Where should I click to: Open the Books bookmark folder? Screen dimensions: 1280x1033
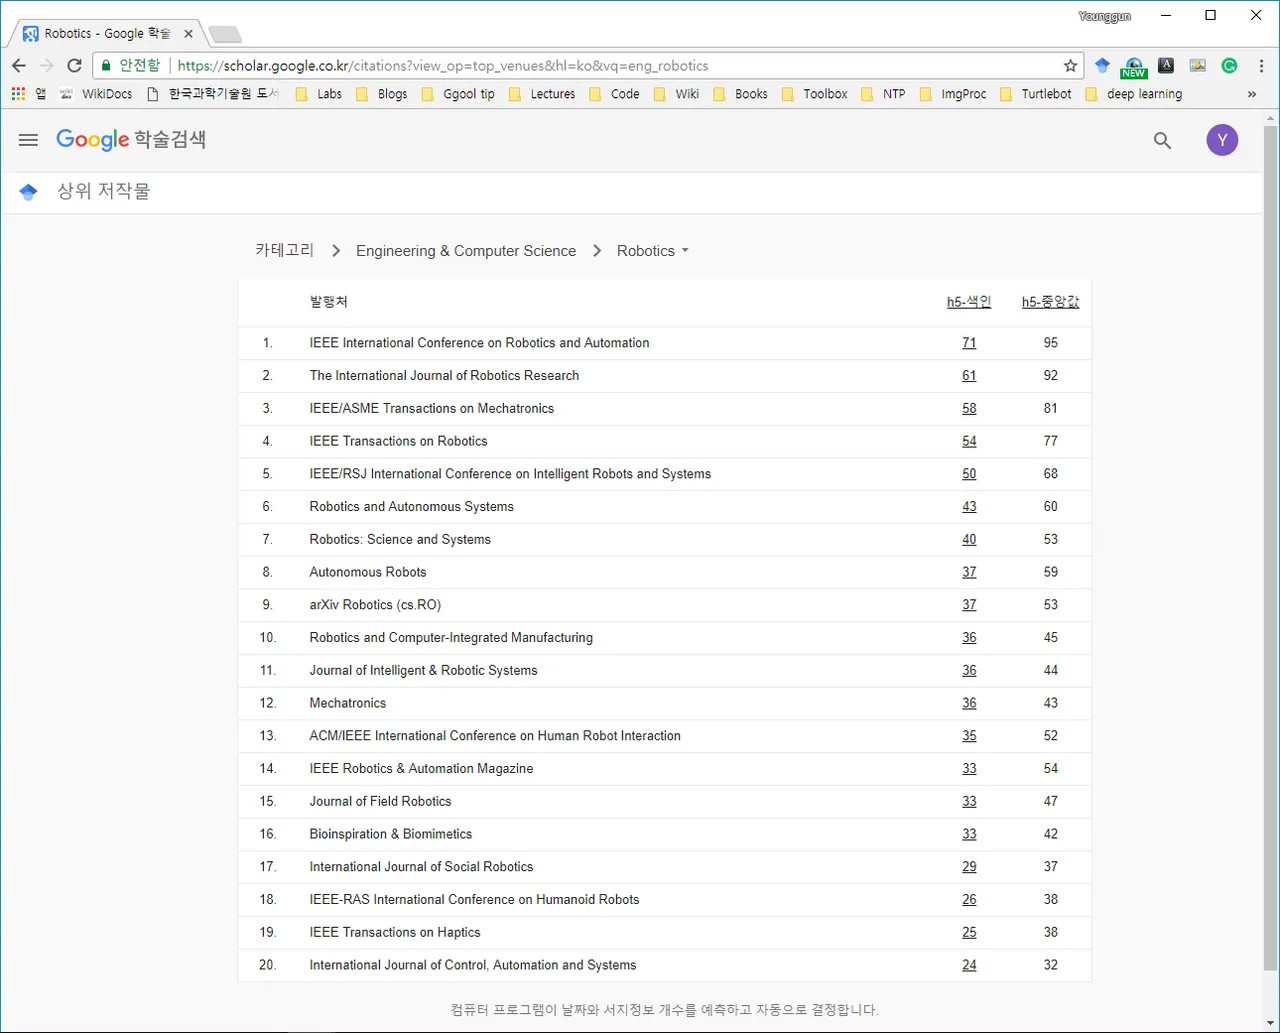point(740,94)
